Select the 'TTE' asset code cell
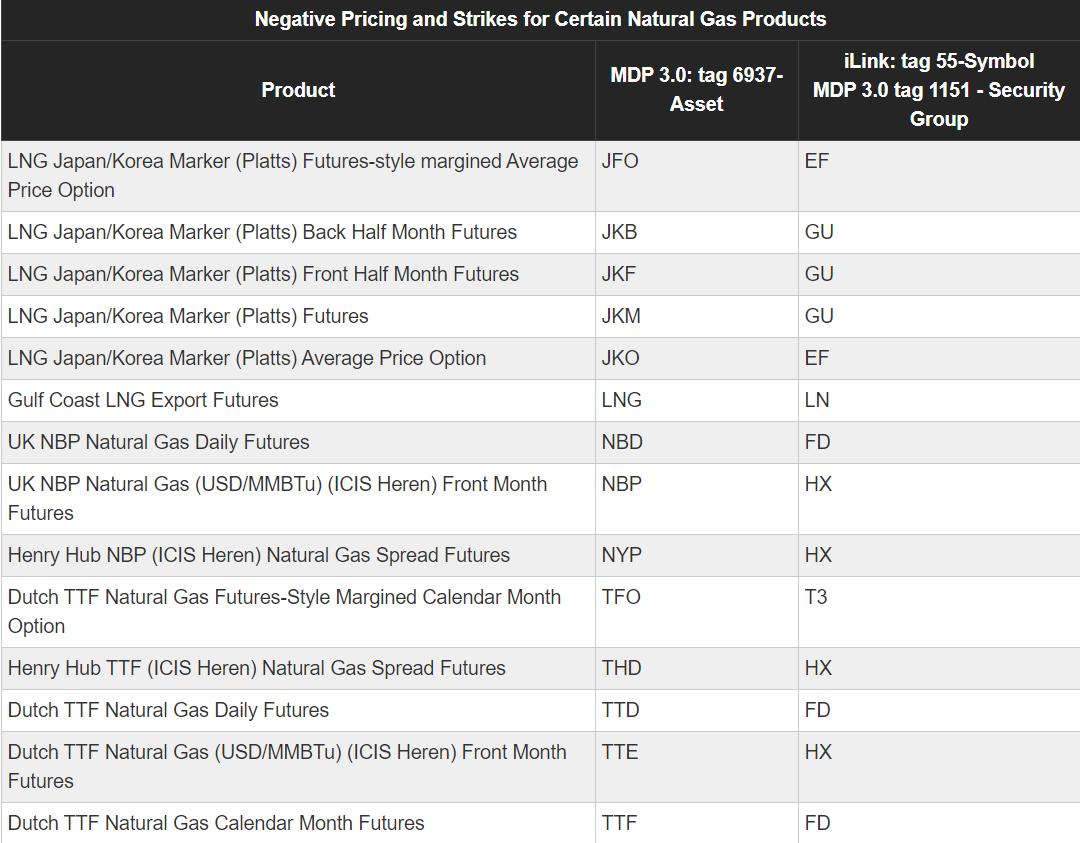The image size is (1080, 843). 620,752
